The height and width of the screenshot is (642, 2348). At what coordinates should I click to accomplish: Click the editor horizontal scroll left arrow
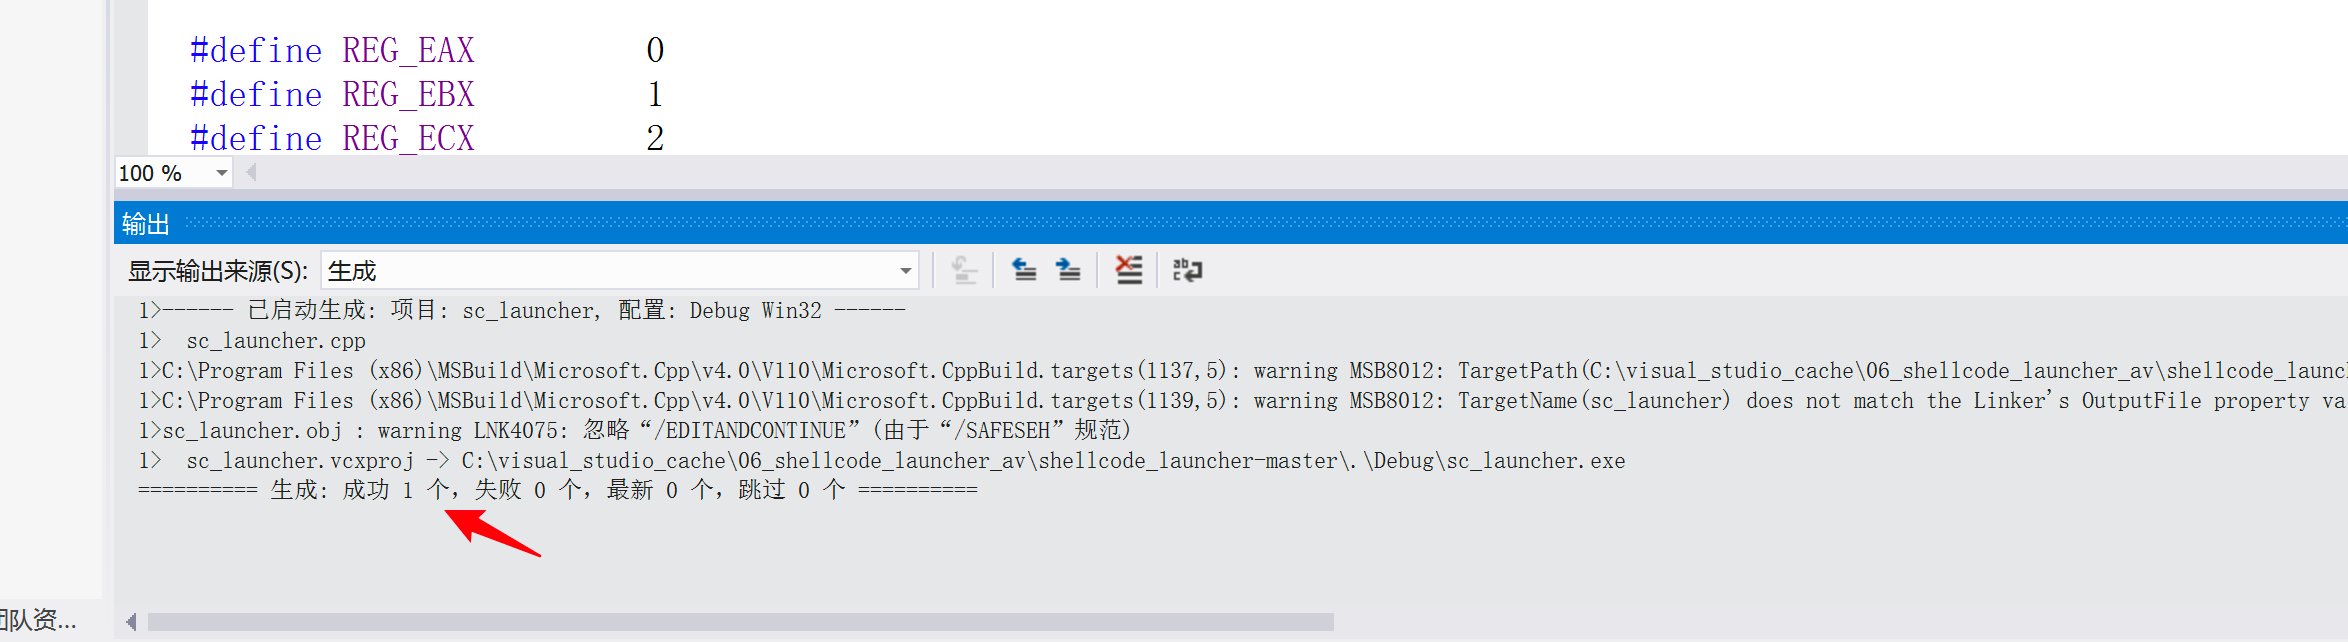pos(251,172)
